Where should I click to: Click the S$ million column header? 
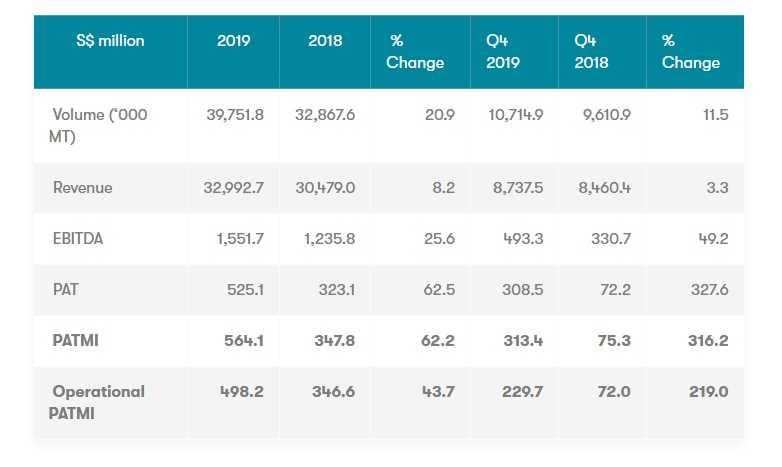pyautogui.click(x=110, y=41)
